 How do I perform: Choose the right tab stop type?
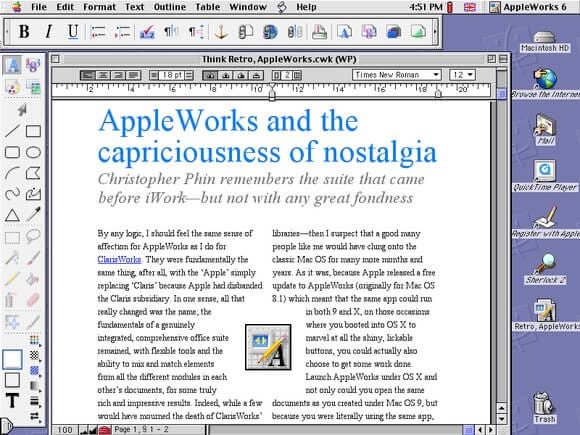[x=241, y=75]
